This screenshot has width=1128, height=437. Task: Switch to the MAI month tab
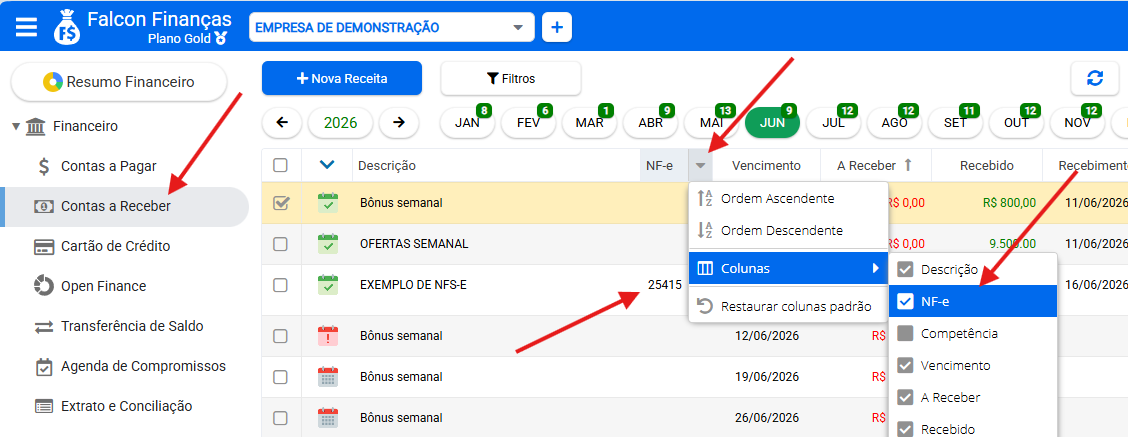point(711,122)
